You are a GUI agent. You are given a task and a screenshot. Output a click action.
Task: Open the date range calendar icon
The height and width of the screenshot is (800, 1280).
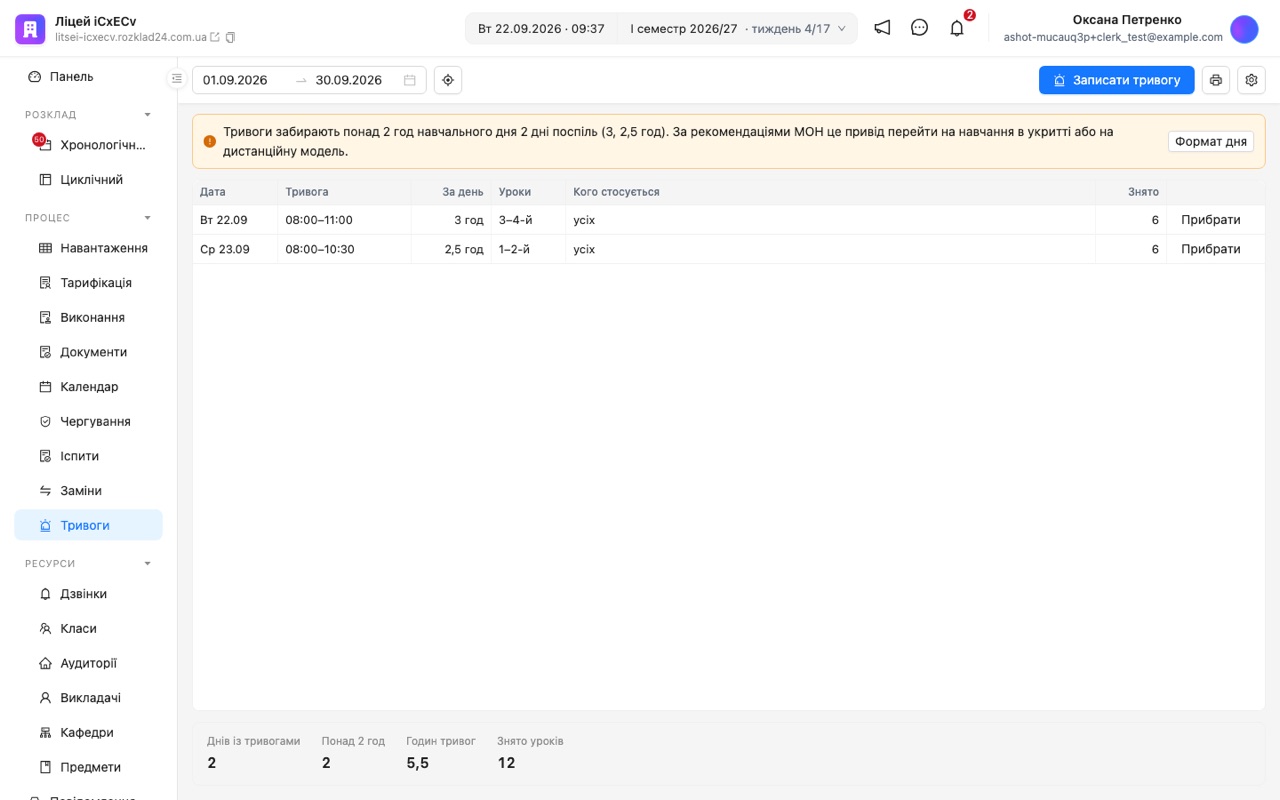410,80
